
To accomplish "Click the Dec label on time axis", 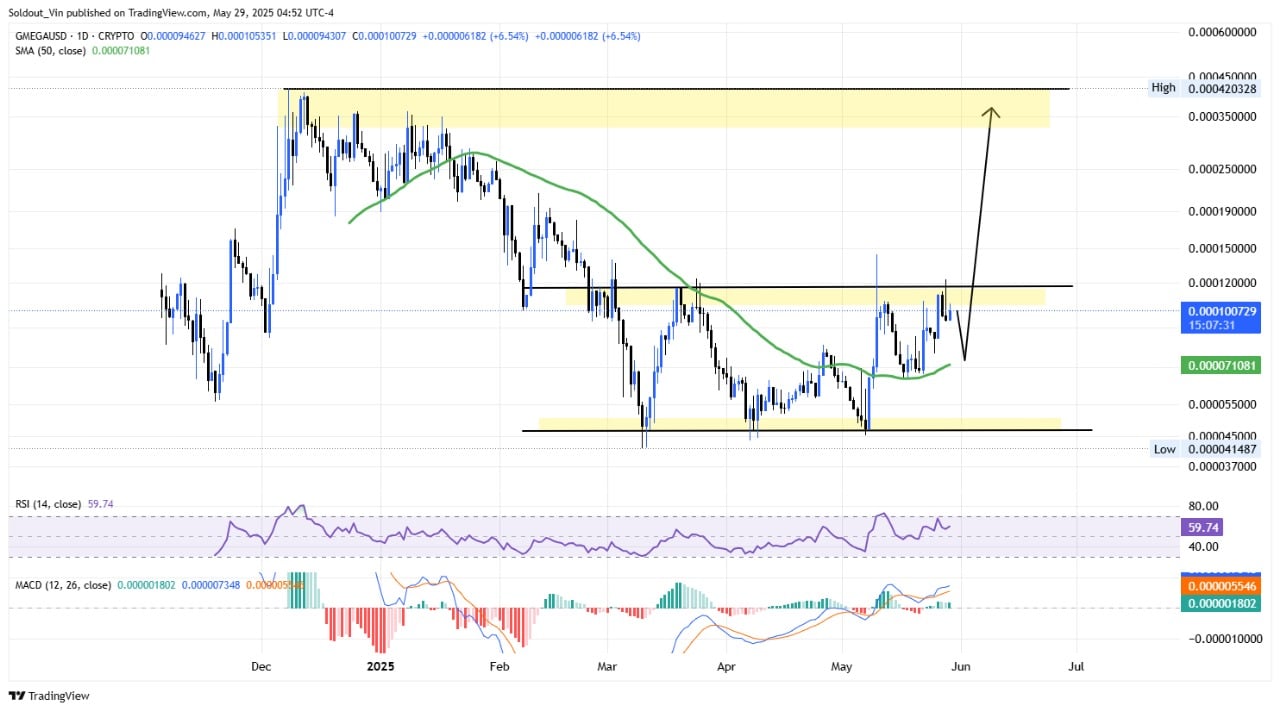I will click(x=261, y=665).
